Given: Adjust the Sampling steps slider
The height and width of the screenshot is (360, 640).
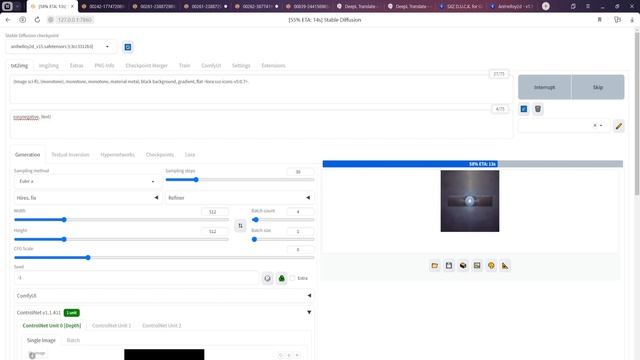Looking at the screenshot, I should 240,180.
